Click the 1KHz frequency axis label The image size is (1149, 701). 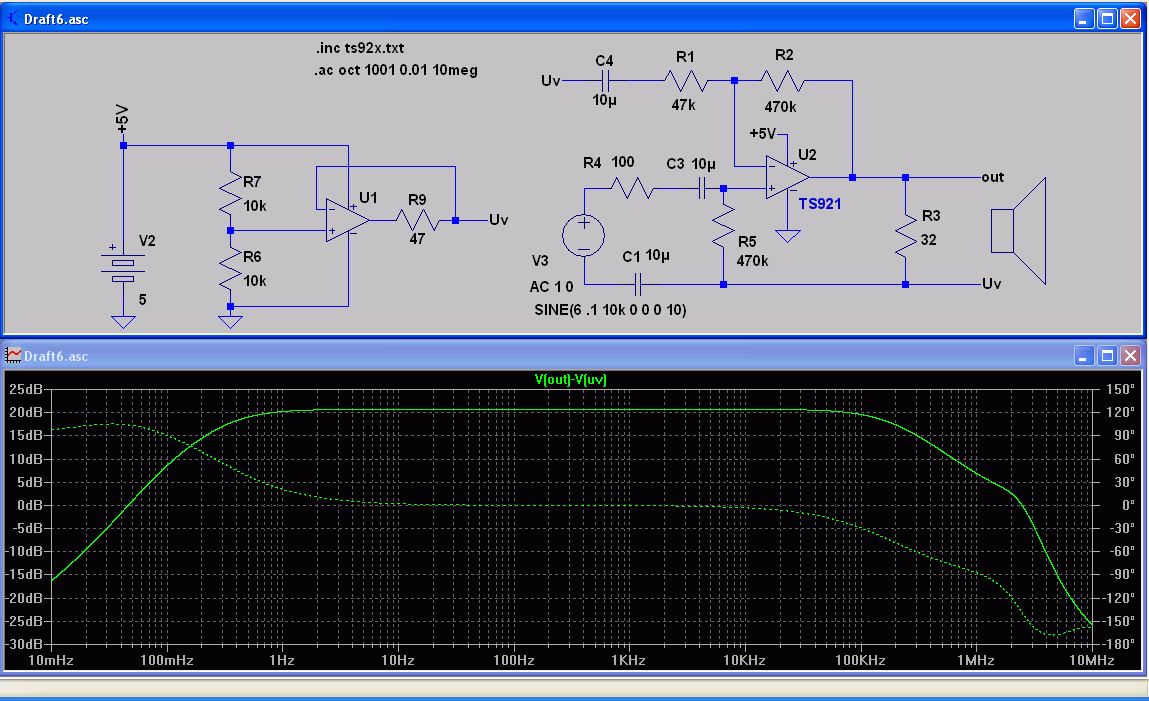click(629, 660)
